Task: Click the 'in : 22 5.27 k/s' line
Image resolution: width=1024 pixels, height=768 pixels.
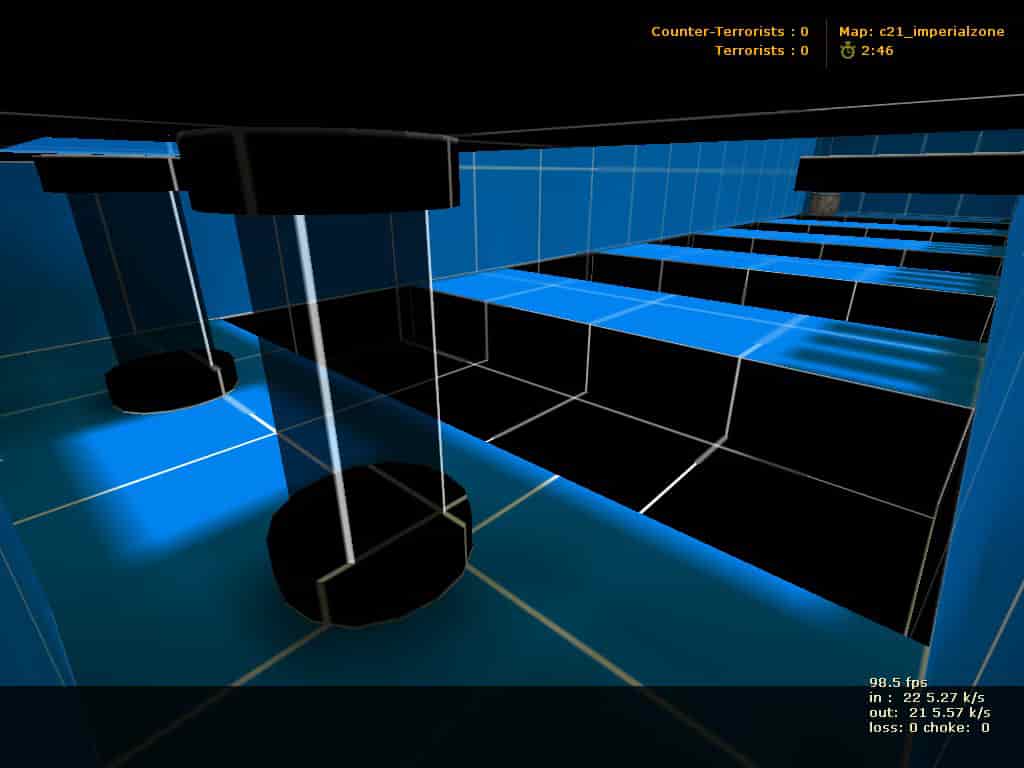Action: click(927, 697)
